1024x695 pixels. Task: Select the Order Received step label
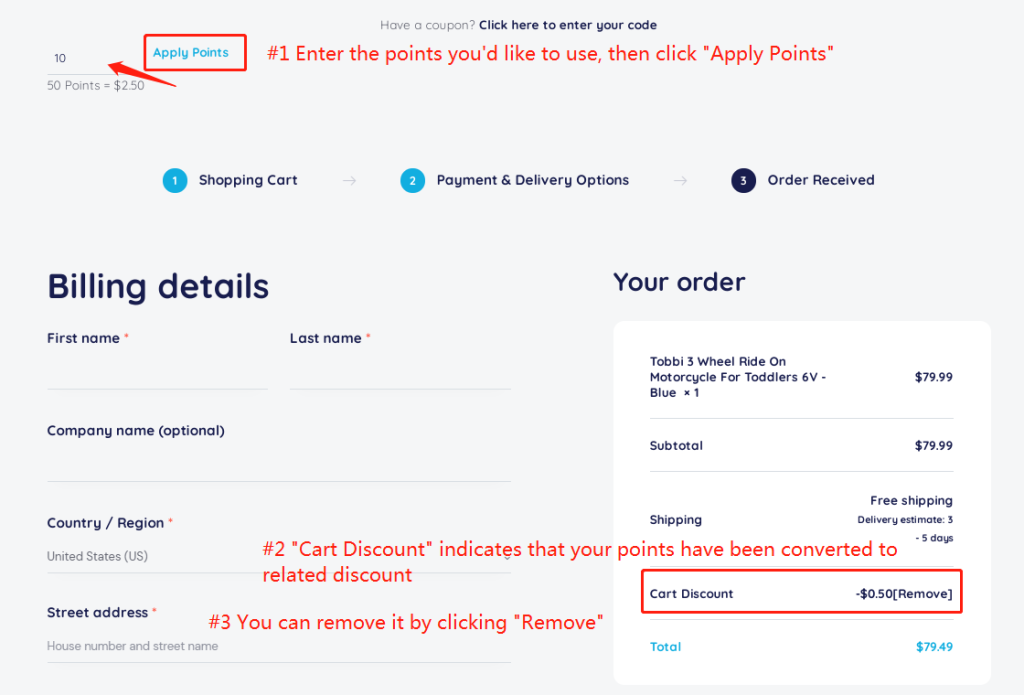pyautogui.click(x=820, y=180)
